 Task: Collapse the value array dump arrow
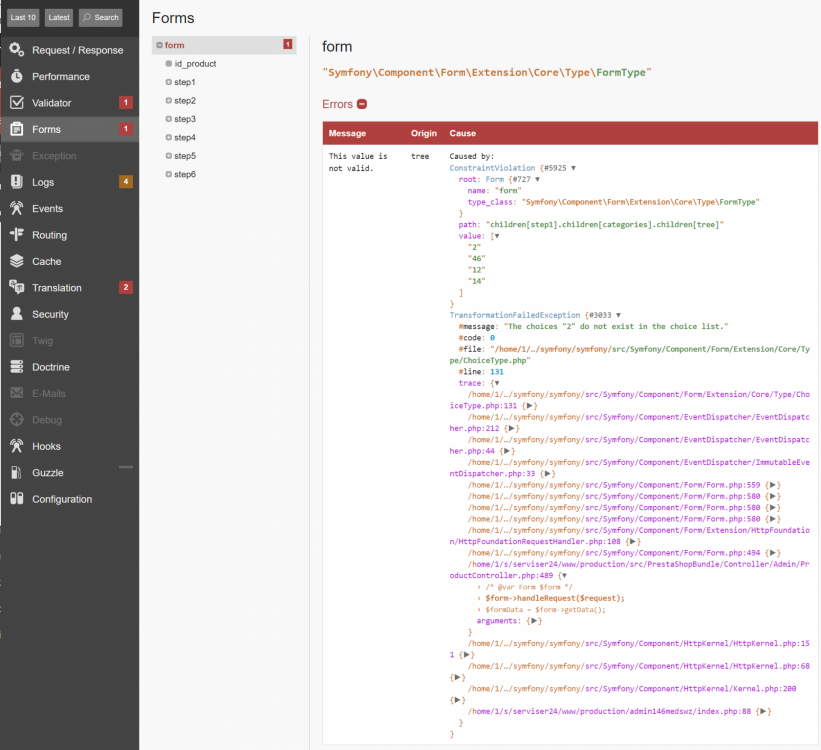tap(497, 236)
